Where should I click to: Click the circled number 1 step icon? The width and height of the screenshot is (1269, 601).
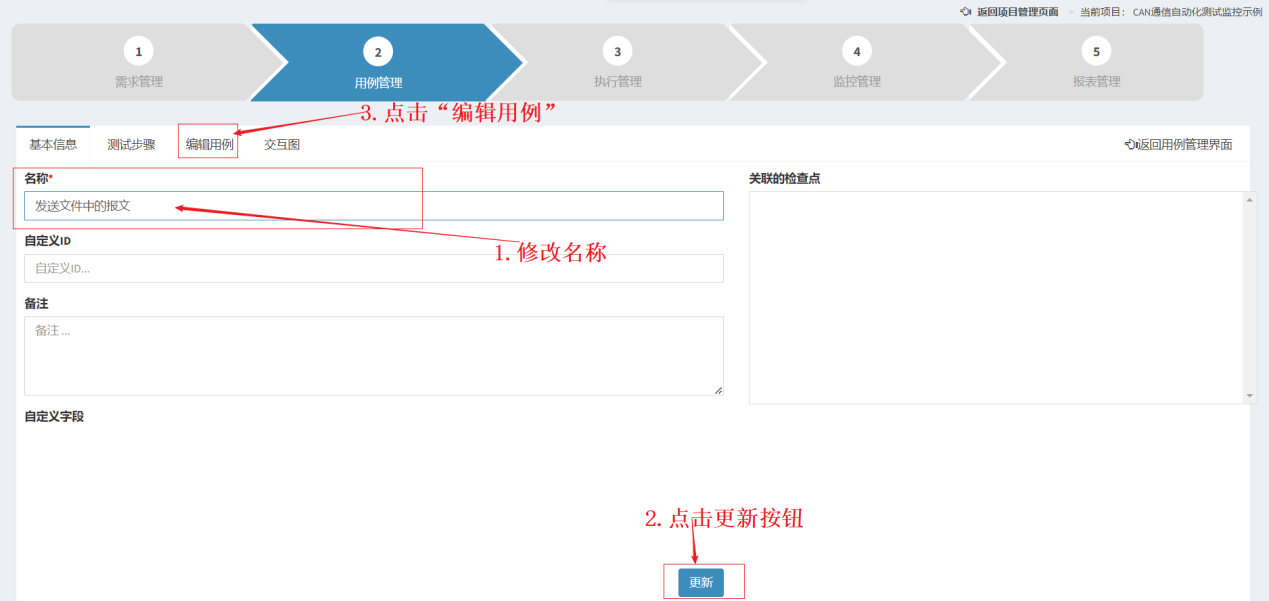(x=138, y=51)
